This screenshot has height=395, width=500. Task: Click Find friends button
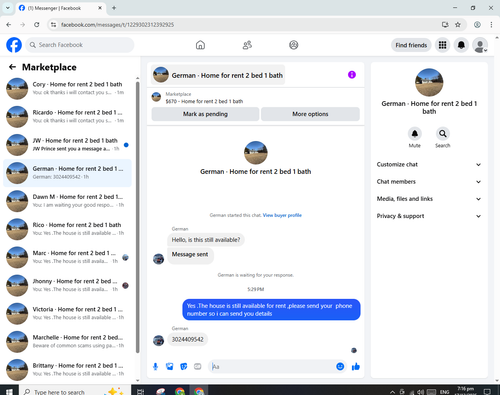click(x=411, y=45)
